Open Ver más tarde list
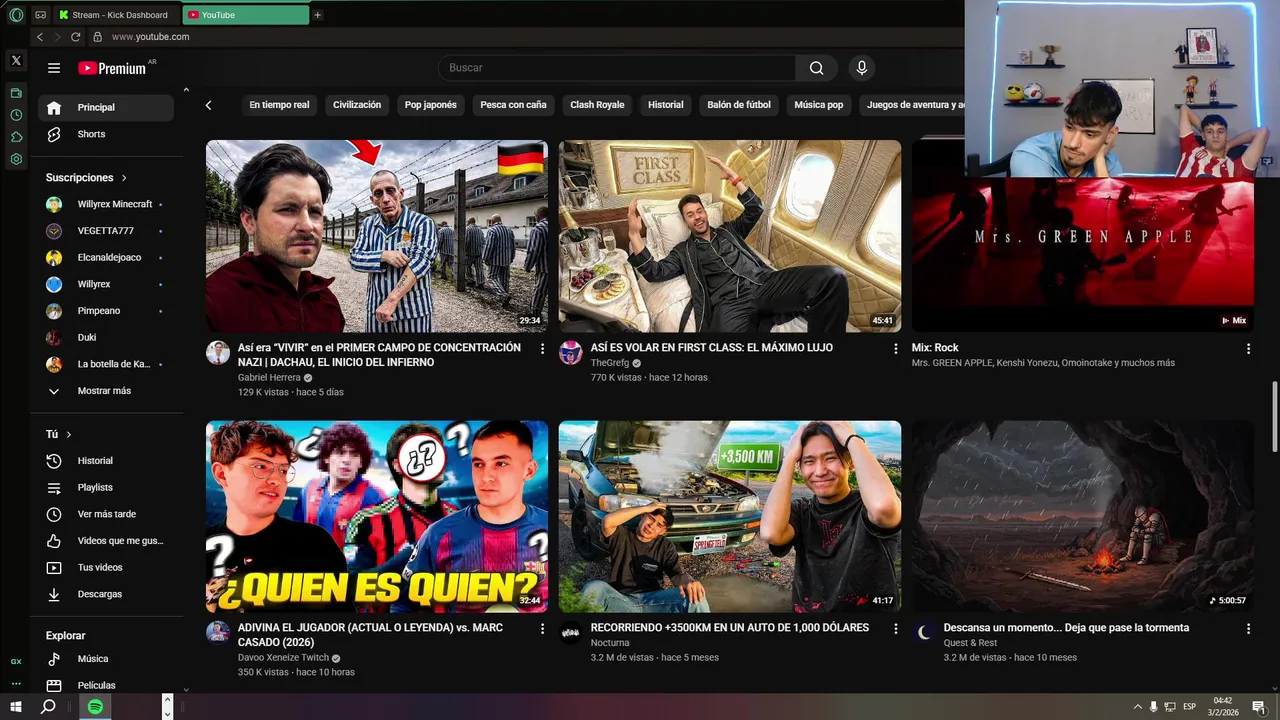The width and height of the screenshot is (1280, 720). pos(106,514)
